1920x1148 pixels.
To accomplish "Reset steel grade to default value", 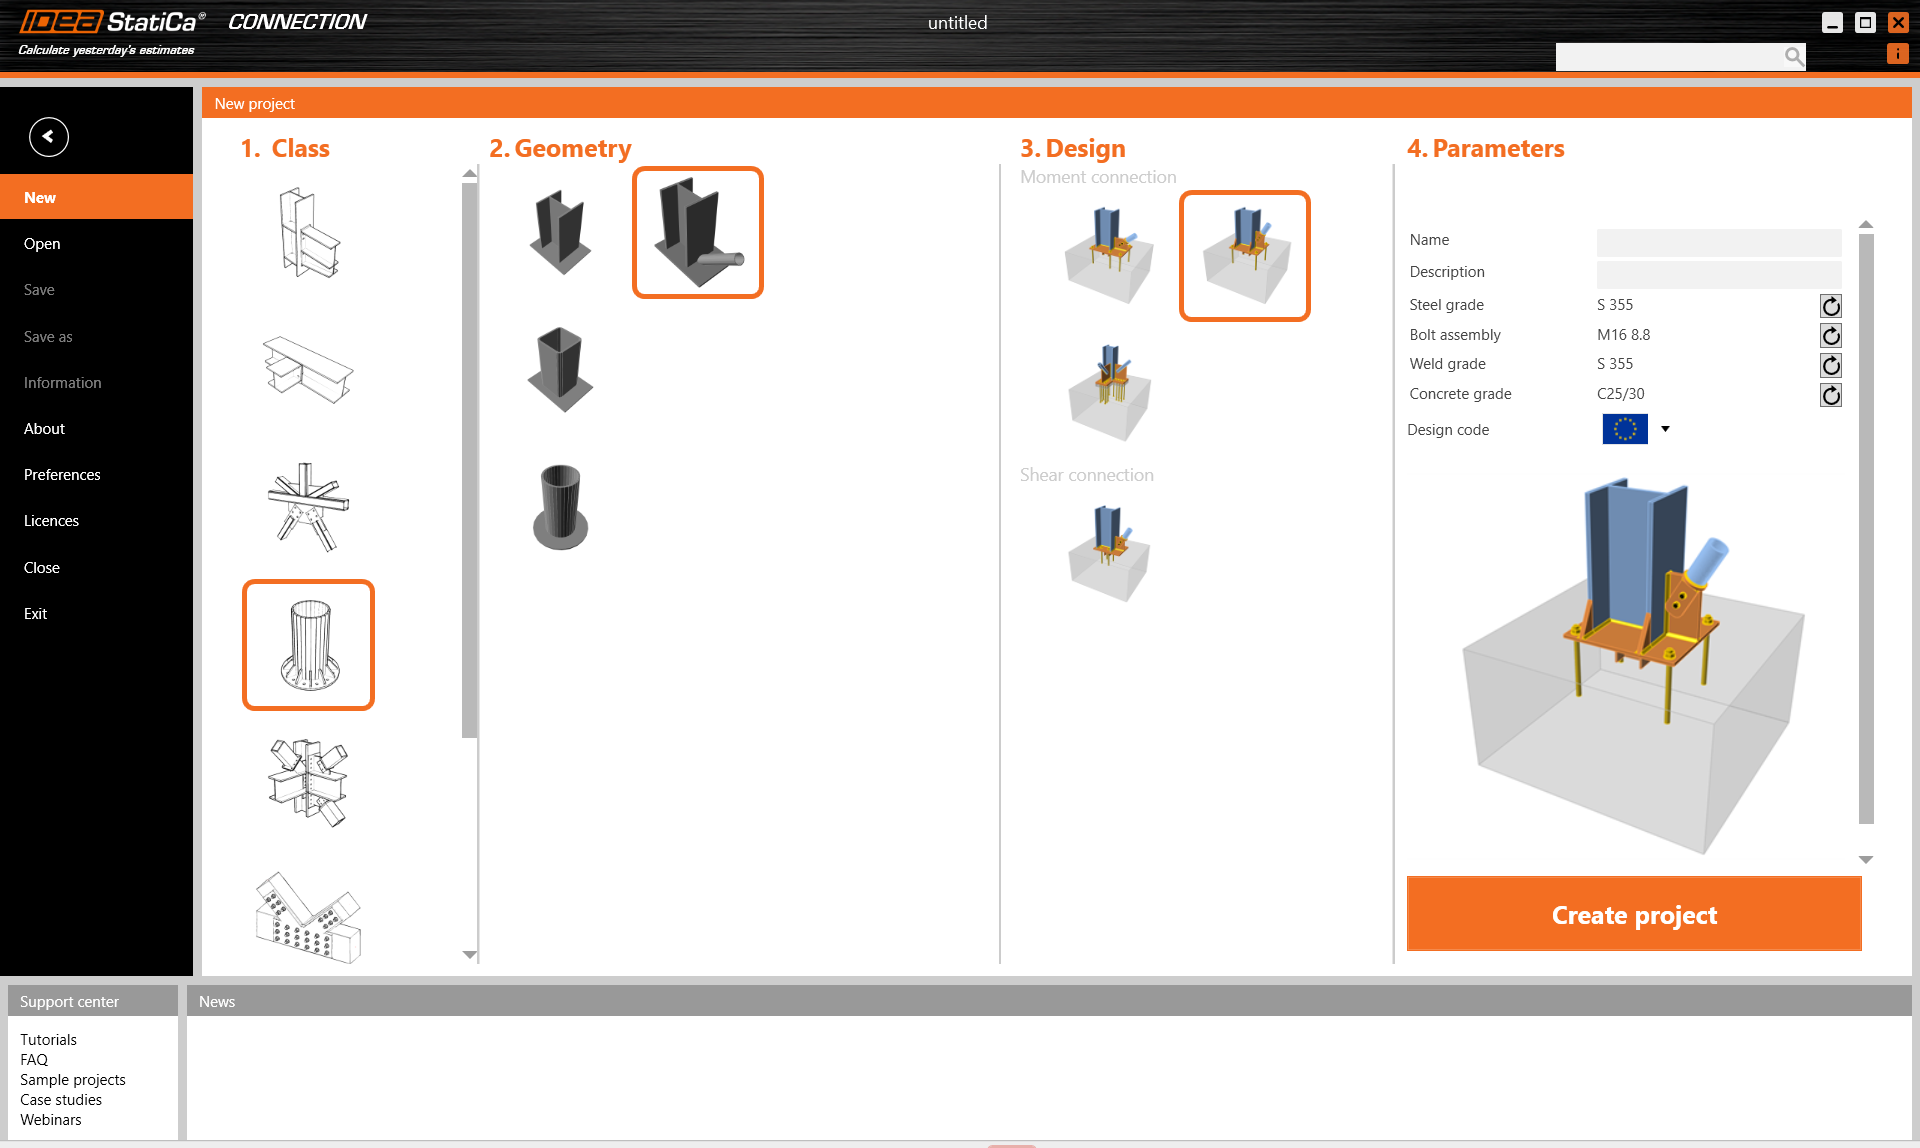I will pyautogui.click(x=1830, y=306).
